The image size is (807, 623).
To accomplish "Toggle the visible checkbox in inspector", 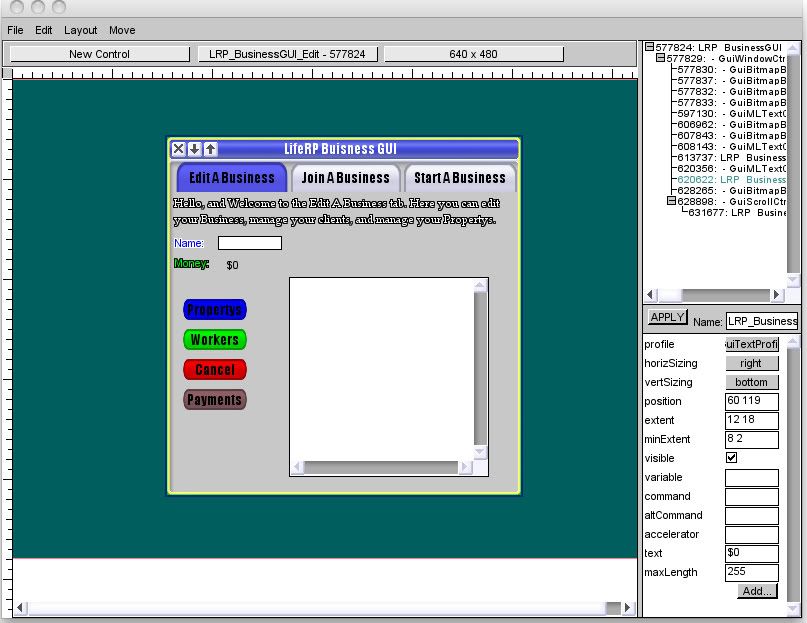I will (732, 458).
